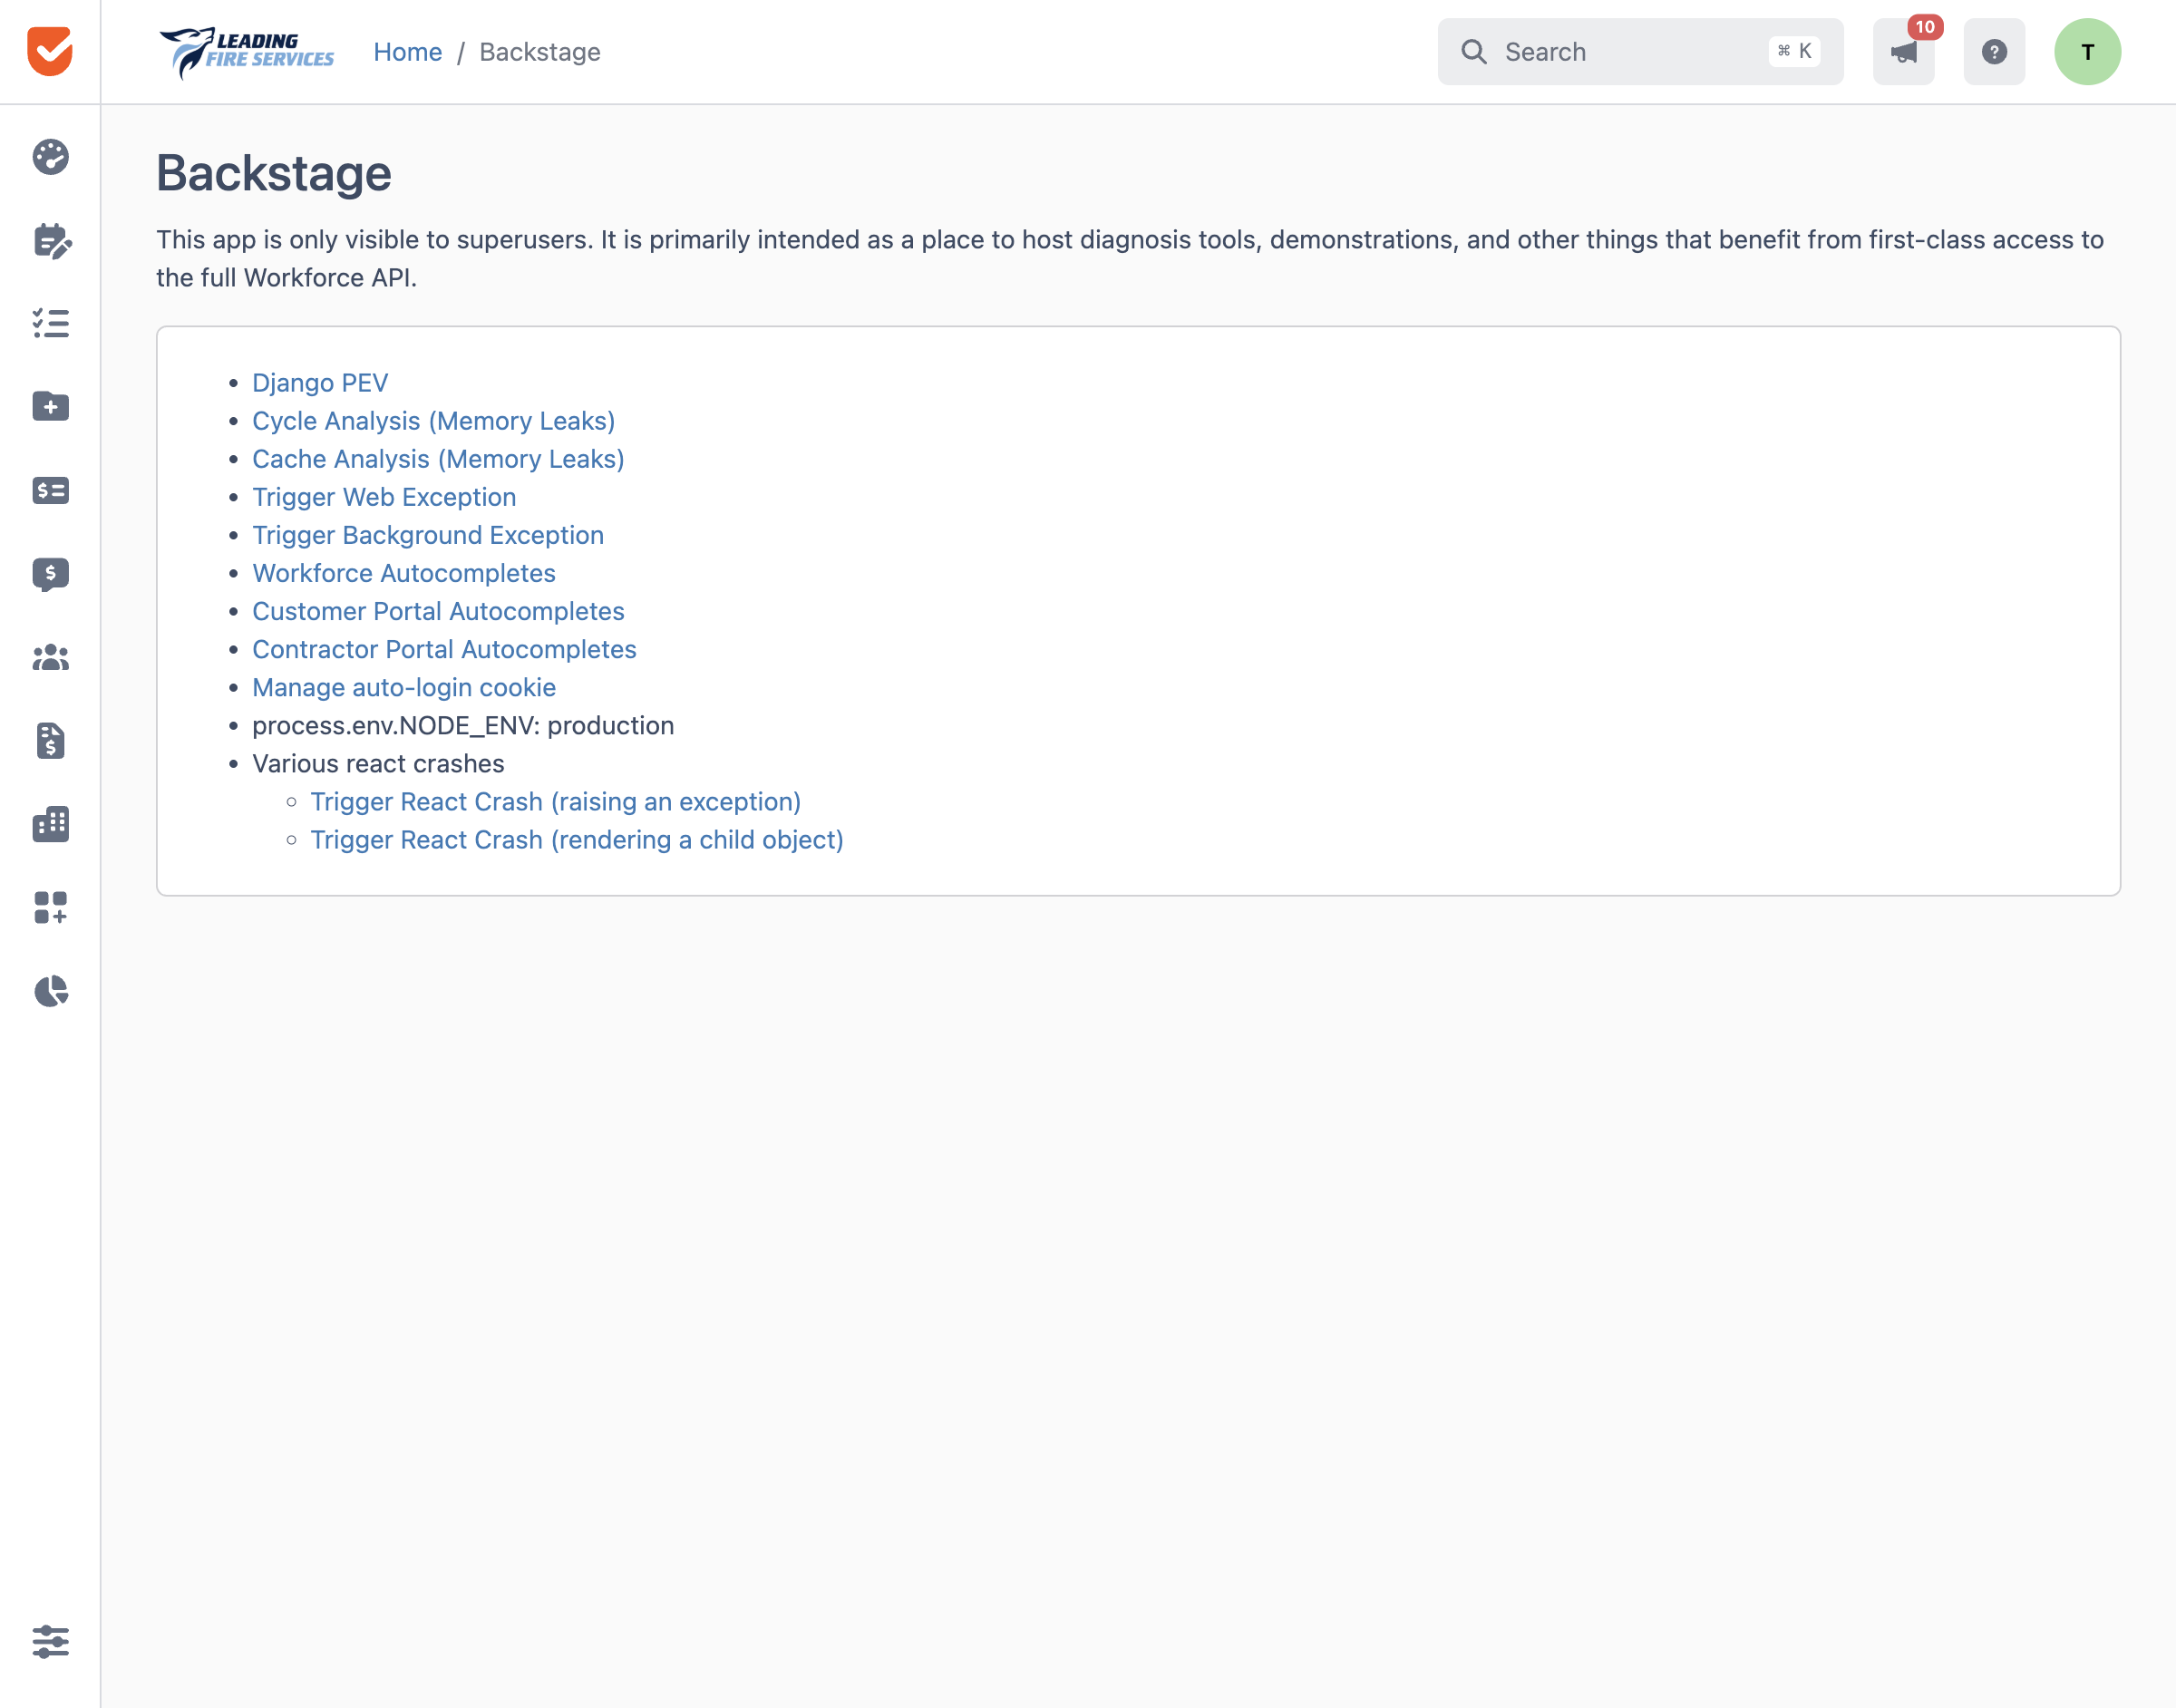This screenshot has height=1708, width=2176.
Task: Click Trigger React Crash (rendering a child object)
Action: (x=577, y=839)
